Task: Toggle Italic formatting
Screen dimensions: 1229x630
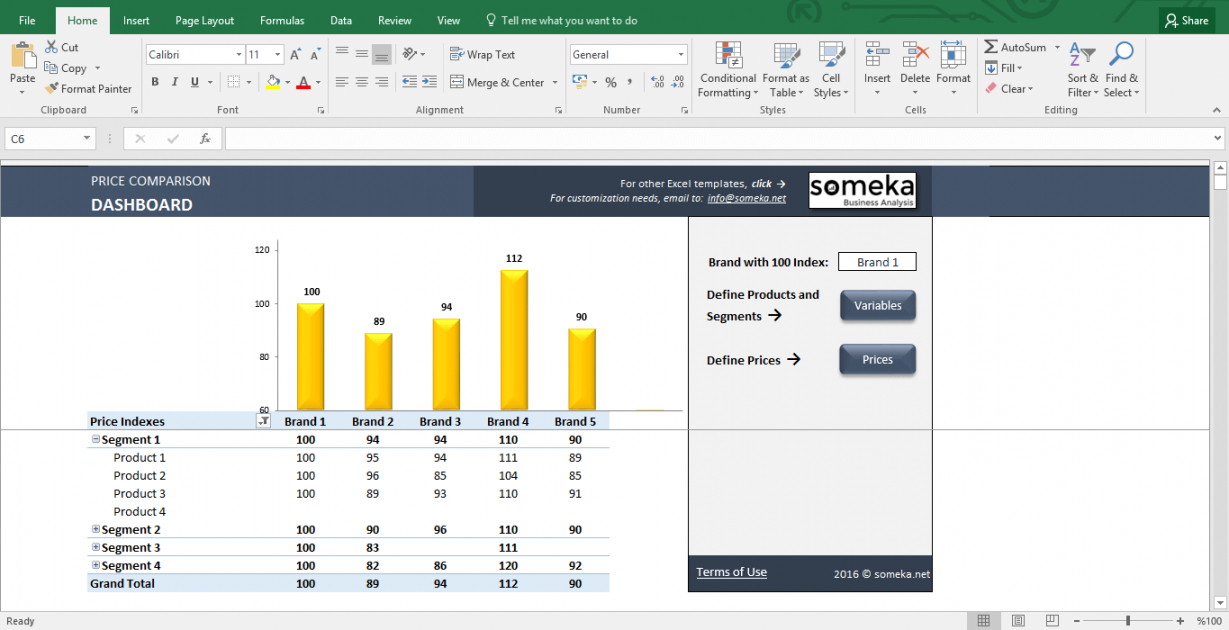Action: tap(175, 82)
